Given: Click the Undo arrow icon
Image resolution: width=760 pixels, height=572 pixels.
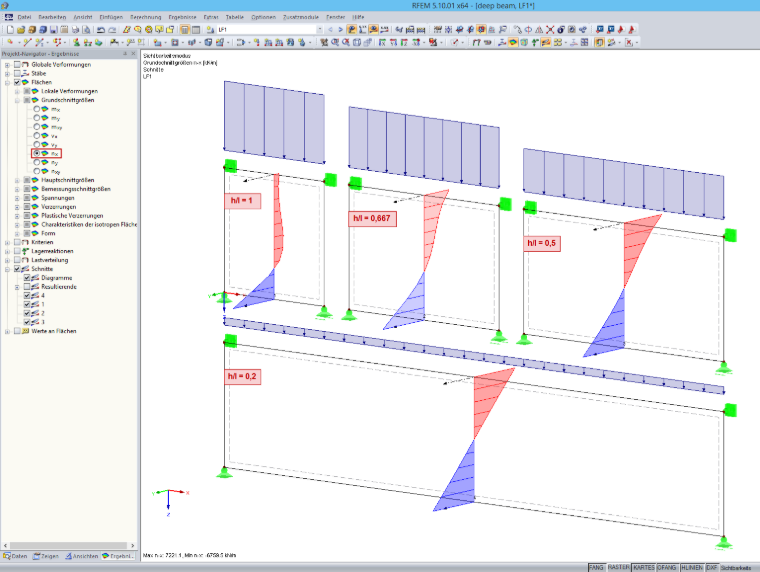Looking at the screenshot, I should click(x=101, y=30).
